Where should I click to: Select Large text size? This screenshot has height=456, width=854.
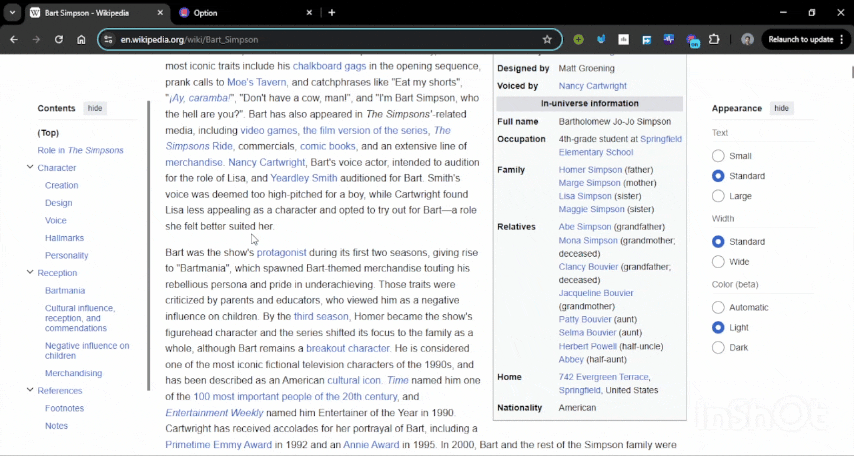(718, 196)
